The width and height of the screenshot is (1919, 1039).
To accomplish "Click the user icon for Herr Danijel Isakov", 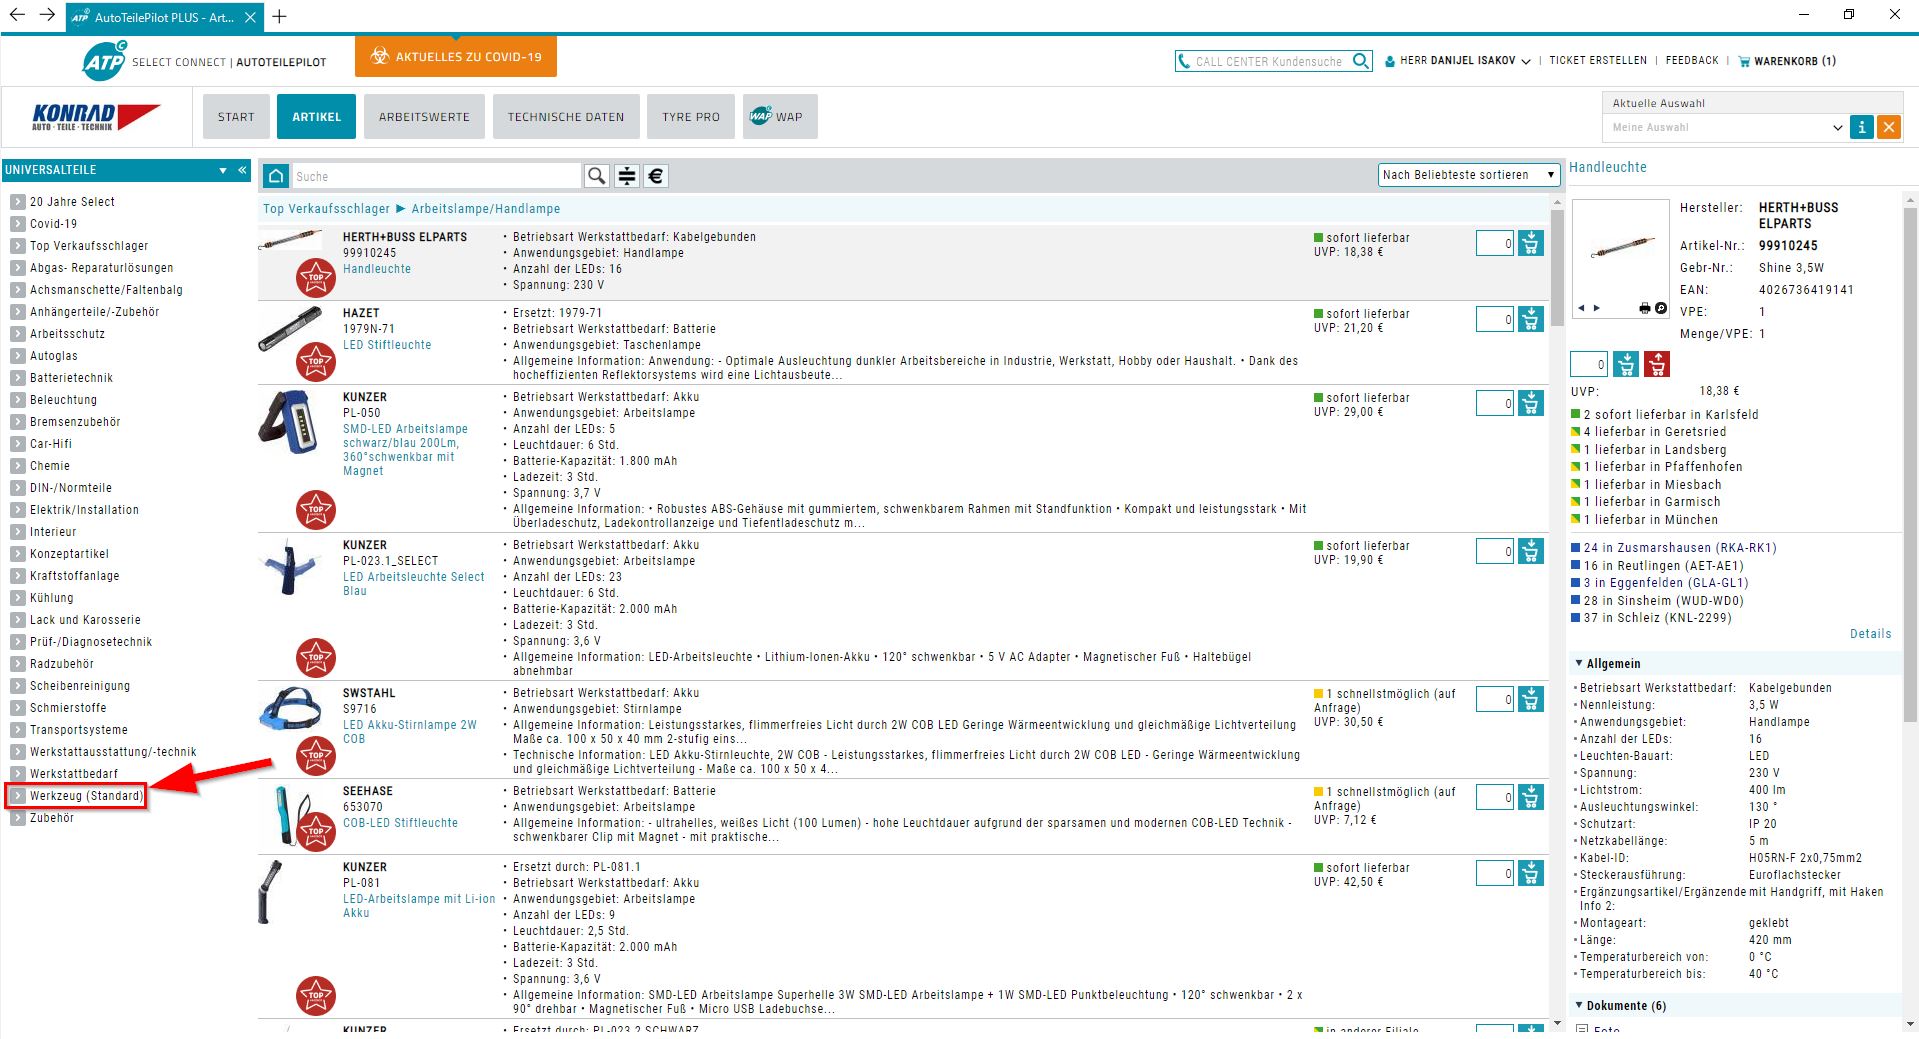I will [1390, 61].
